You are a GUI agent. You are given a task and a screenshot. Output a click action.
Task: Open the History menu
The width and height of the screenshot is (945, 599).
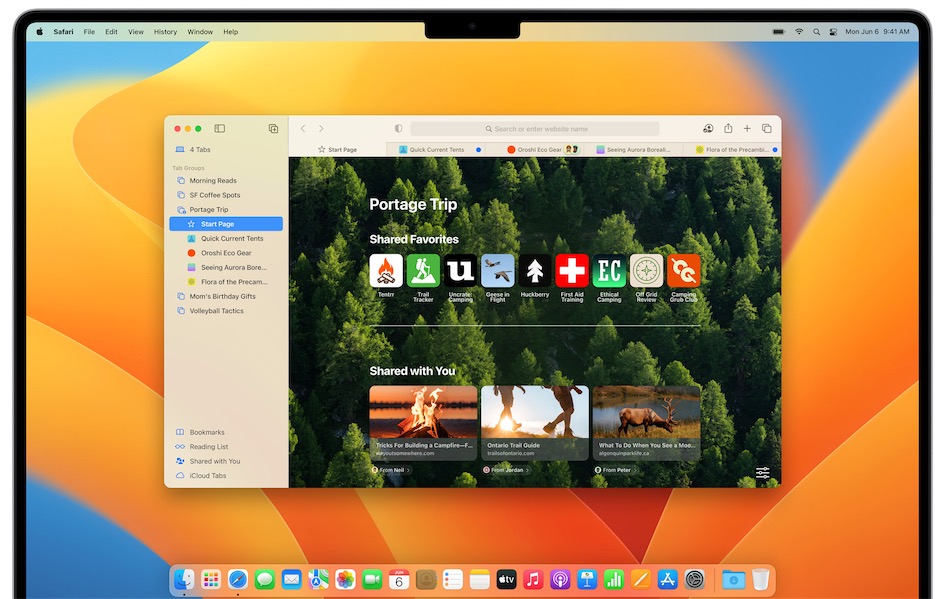(x=165, y=32)
